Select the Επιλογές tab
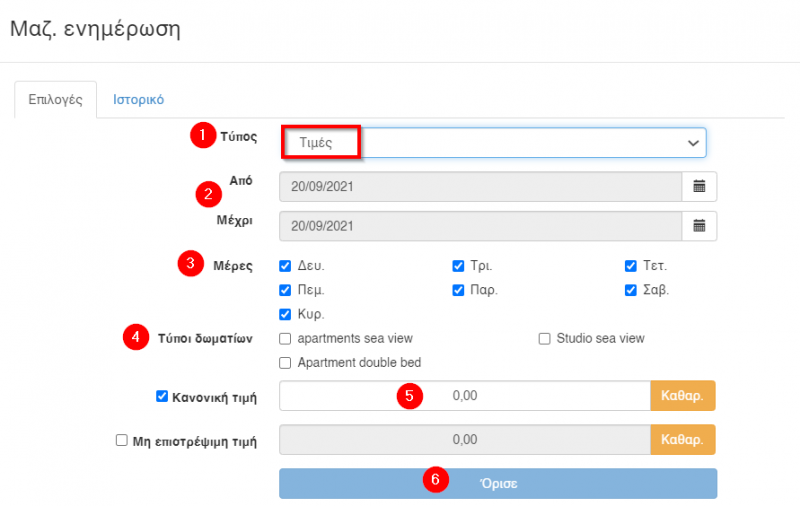Image resolution: width=800 pixels, height=506 pixels. pos(55,100)
